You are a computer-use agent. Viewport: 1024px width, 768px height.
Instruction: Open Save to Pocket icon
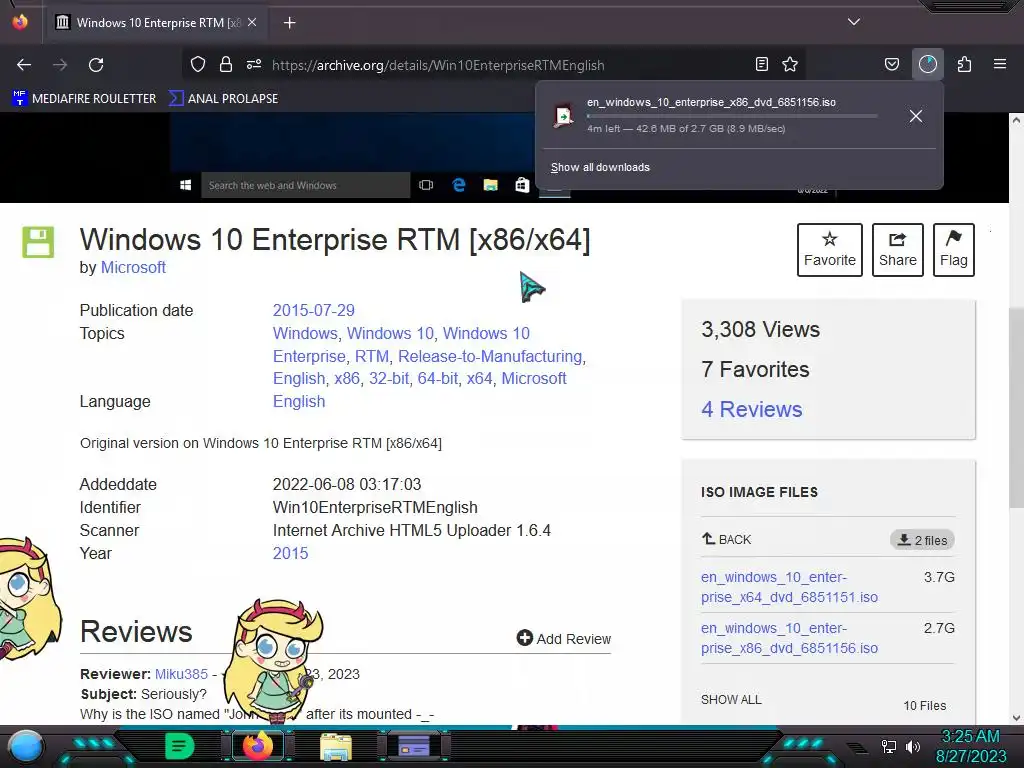point(891,64)
